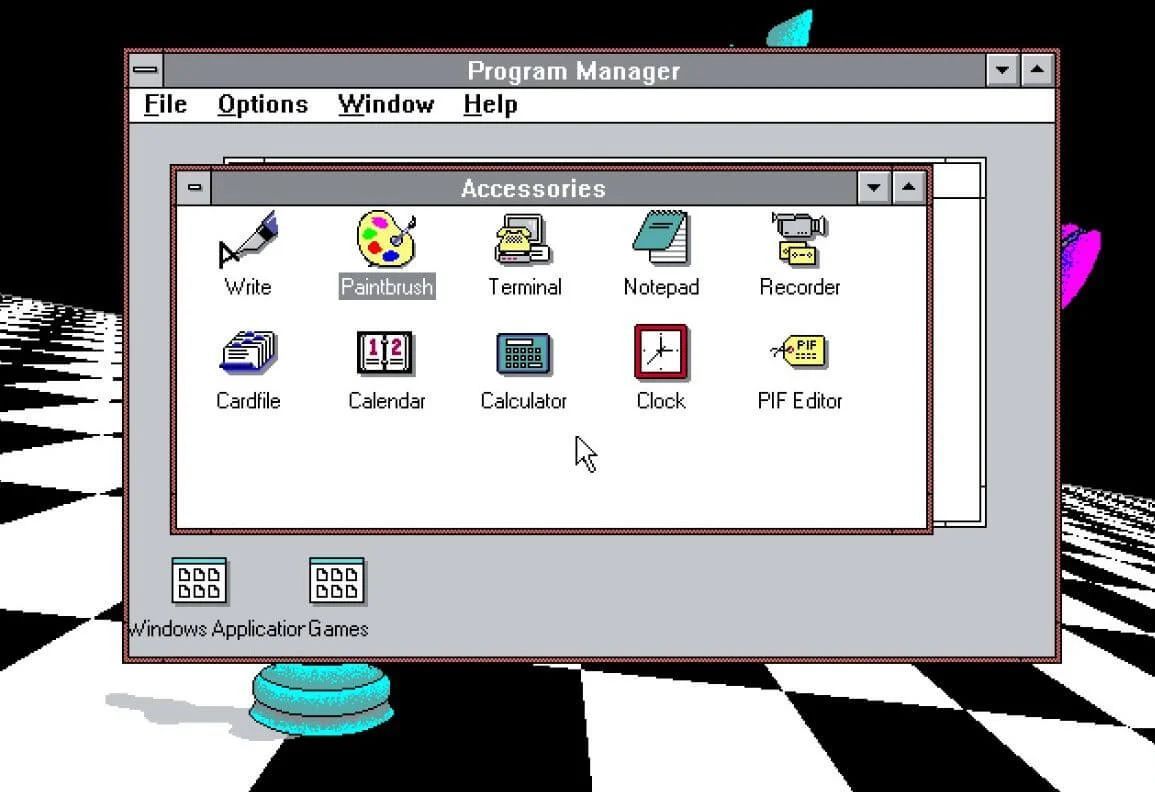Image resolution: width=1155 pixels, height=792 pixels.
Task: Click the Notepad icon
Action: [x=661, y=240]
